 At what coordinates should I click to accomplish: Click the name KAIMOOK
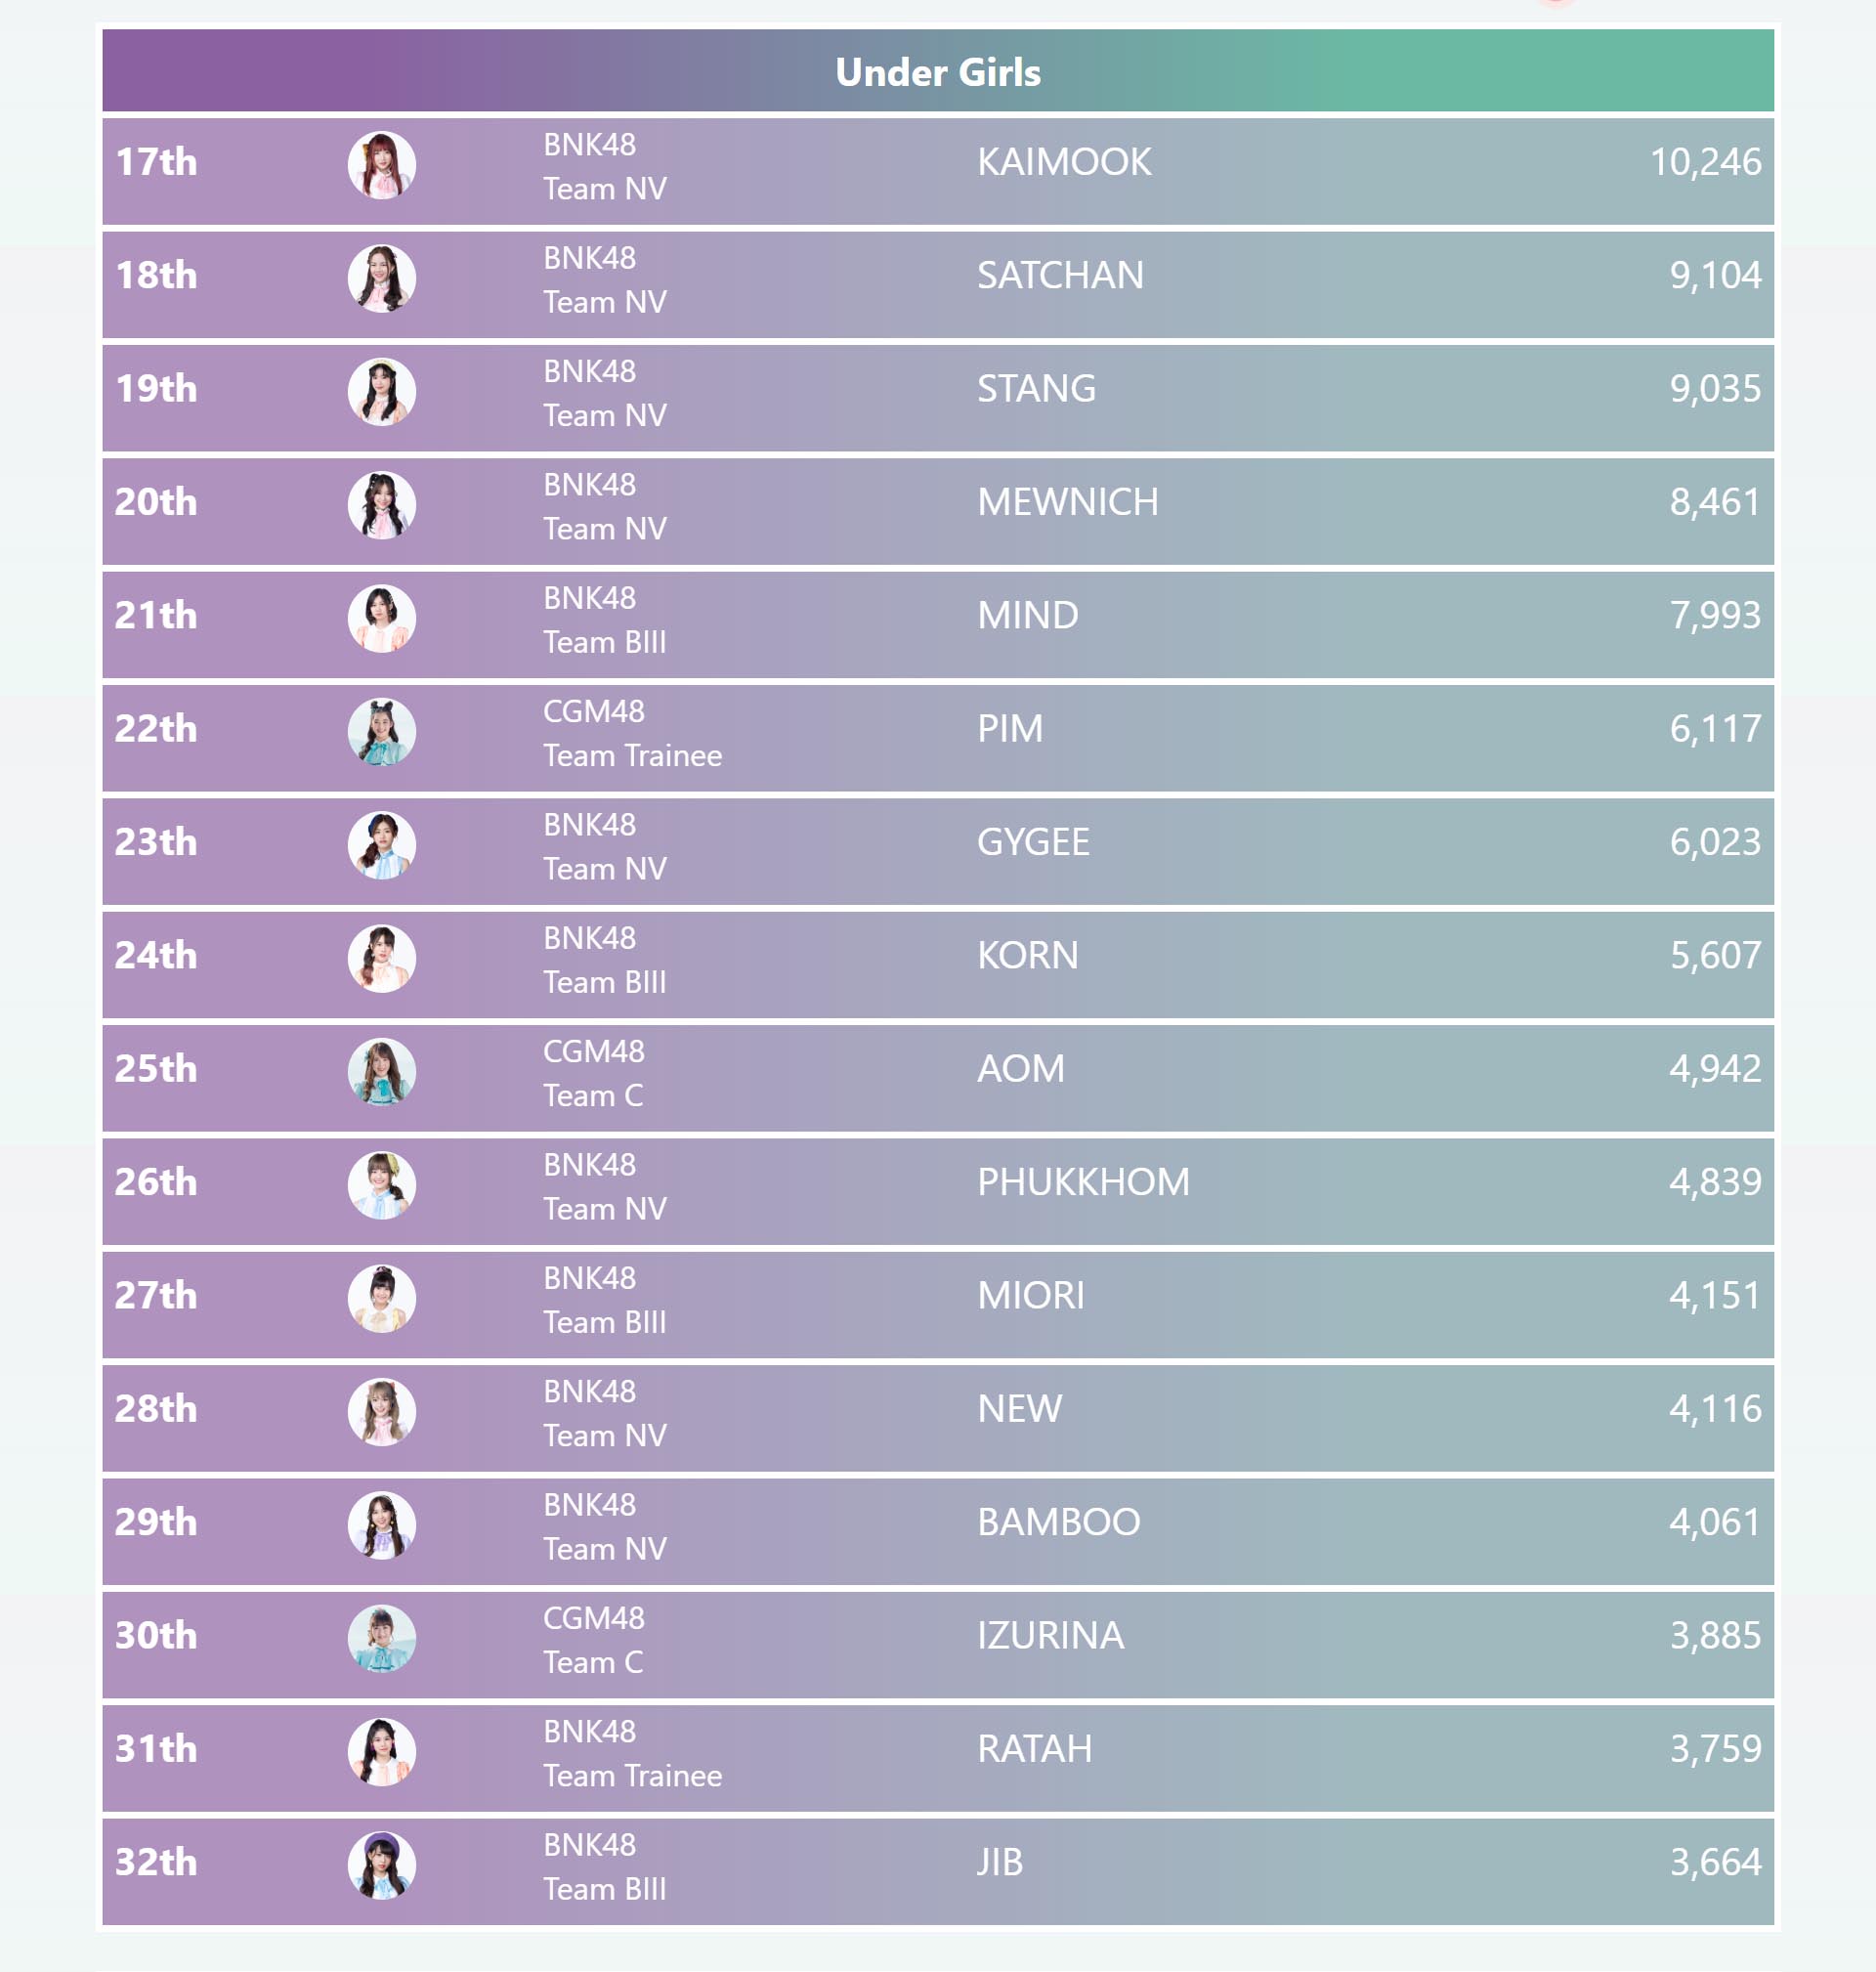1063,162
